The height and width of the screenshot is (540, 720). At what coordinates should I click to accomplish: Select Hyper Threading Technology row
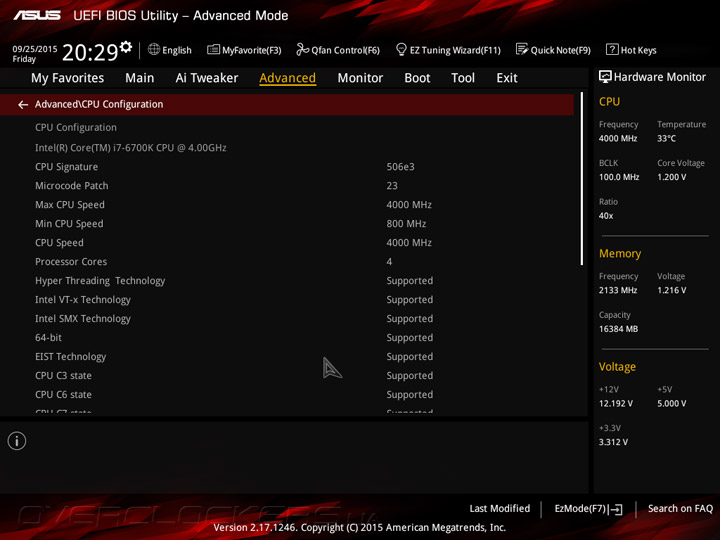[287, 281]
